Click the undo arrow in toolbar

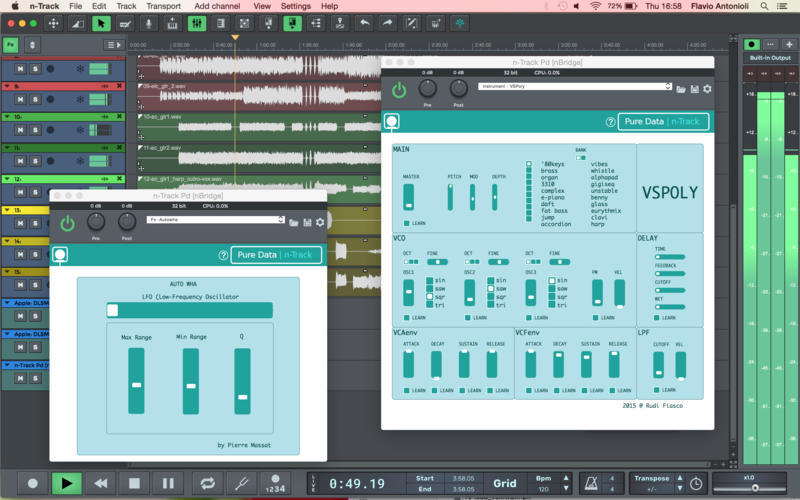pyautogui.click(x=364, y=23)
